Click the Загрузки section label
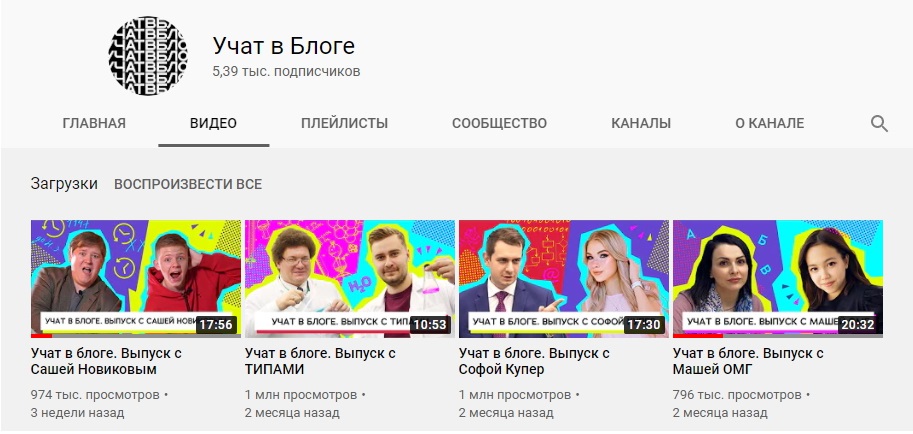 click(x=64, y=184)
